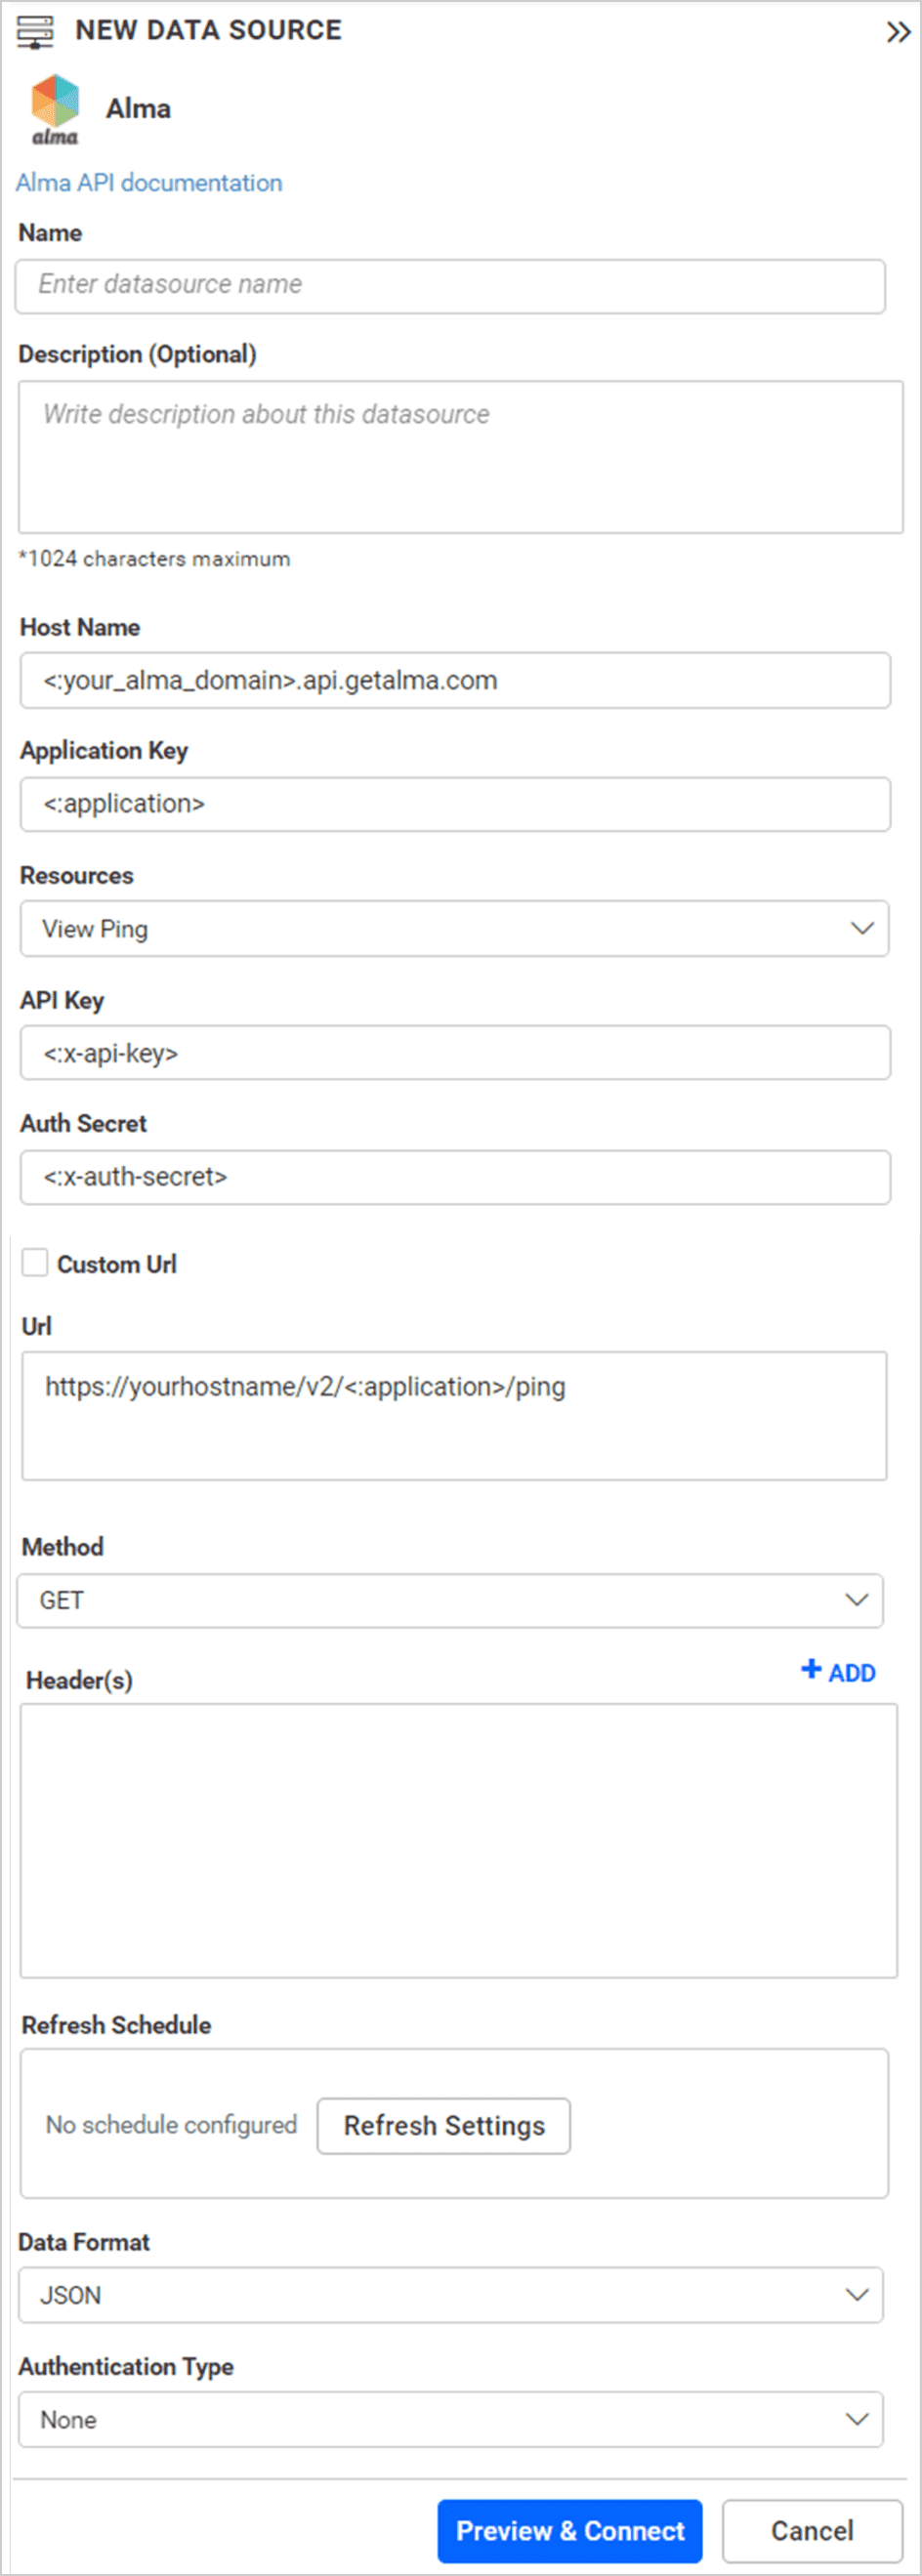
Task: Edit the Auth Secret field
Action: (455, 1177)
